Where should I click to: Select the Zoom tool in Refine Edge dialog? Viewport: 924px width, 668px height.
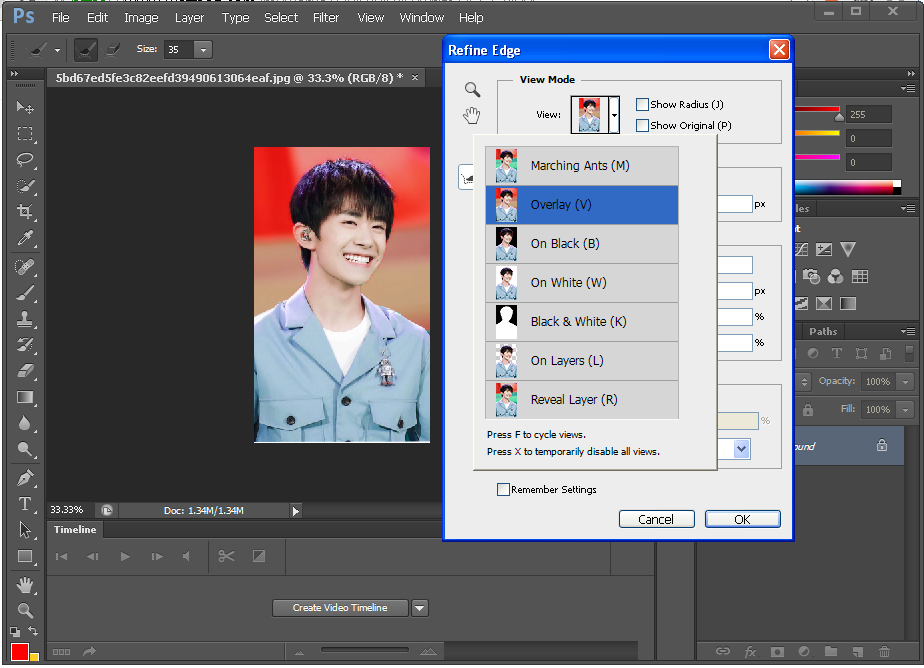click(472, 89)
